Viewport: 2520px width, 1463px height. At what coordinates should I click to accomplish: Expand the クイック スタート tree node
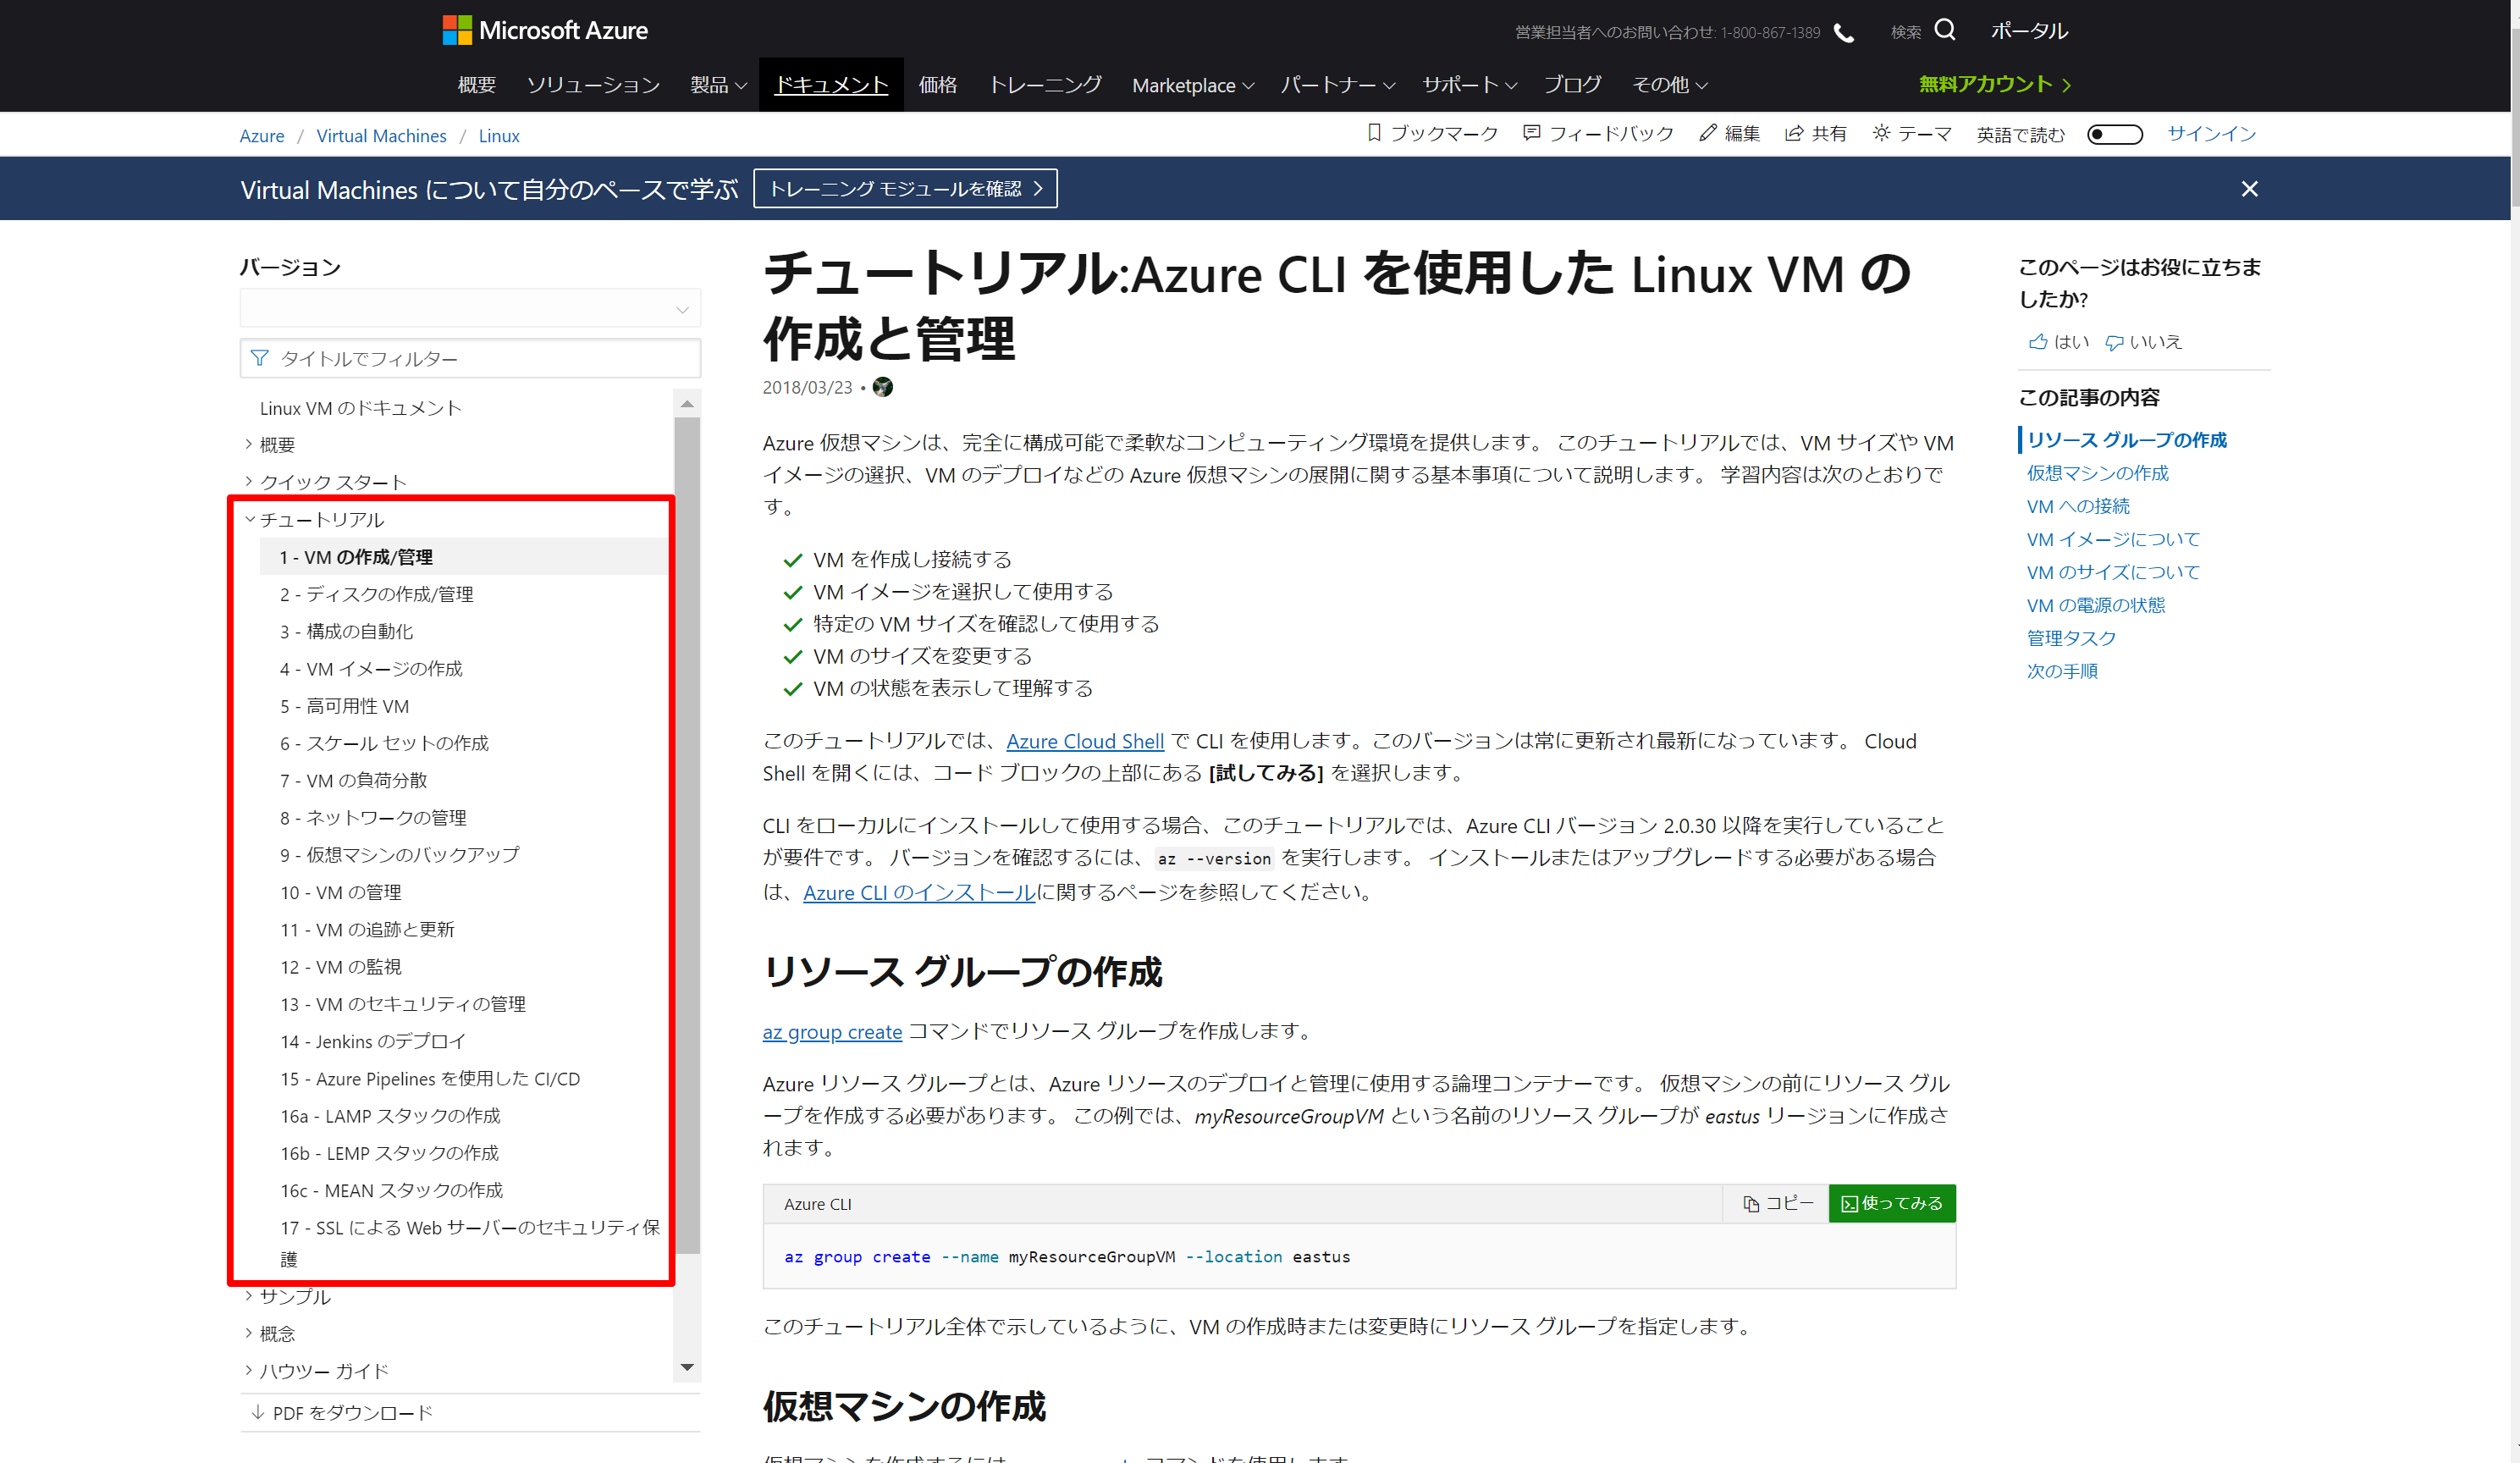(x=249, y=481)
